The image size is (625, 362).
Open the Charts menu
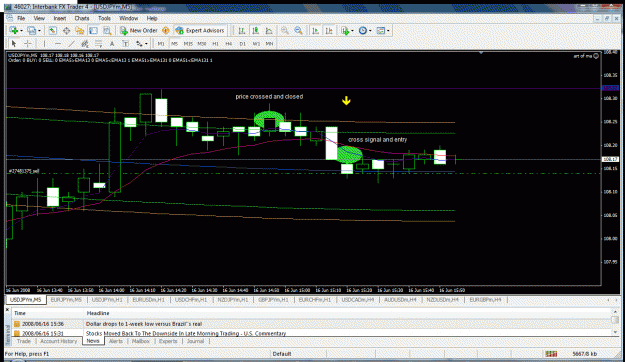pyautogui.click(x=82, y=18)
